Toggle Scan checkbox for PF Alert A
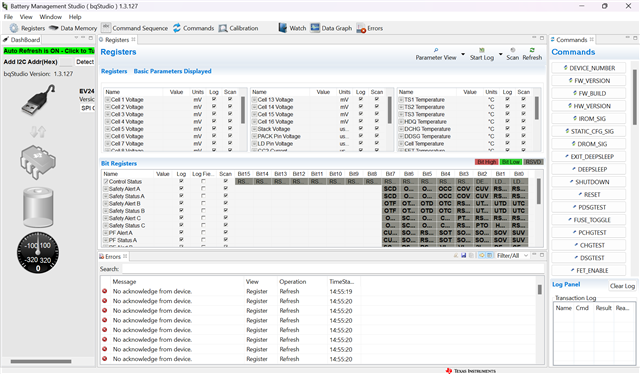Screen dimensions: 640x374 pos(225,232)
